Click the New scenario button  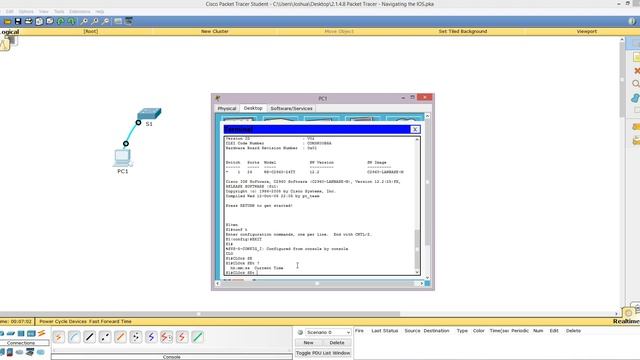click(308, 343)
